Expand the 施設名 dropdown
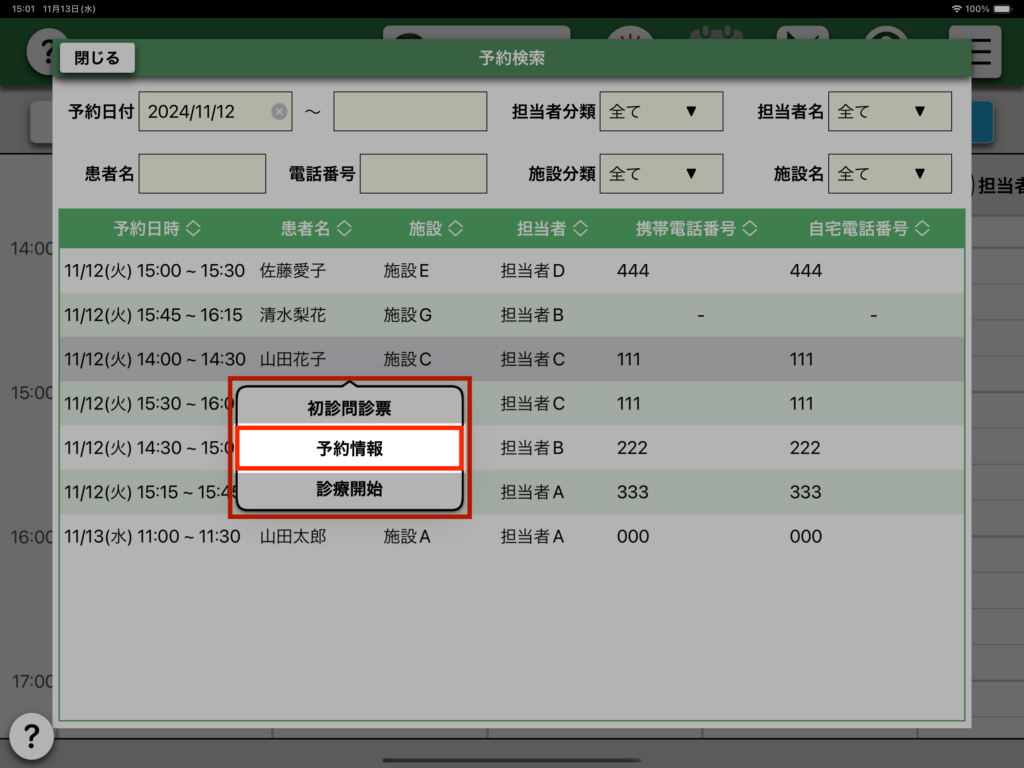 point(890,174)
